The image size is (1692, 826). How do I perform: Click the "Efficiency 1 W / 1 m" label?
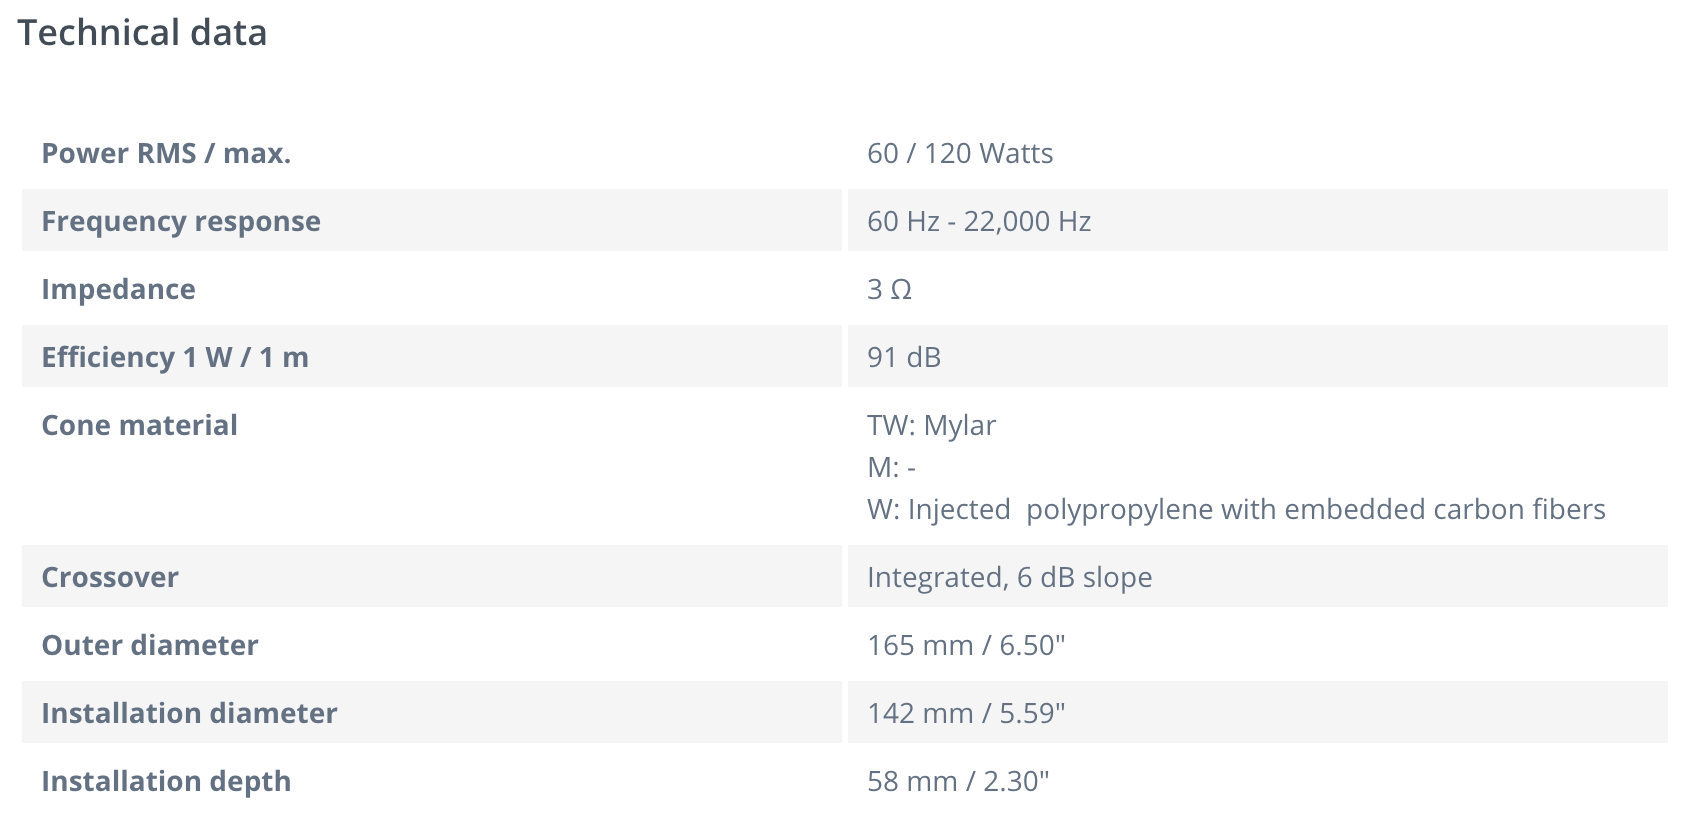175,357
